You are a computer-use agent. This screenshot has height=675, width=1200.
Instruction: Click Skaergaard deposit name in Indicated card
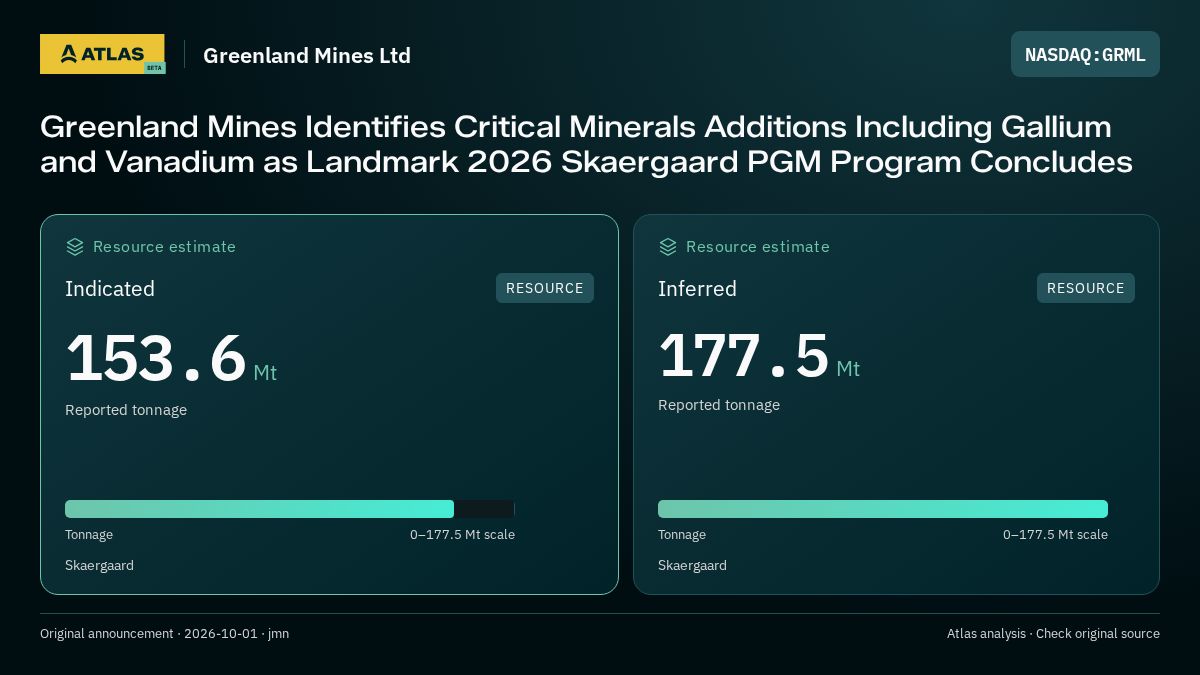pyautogui.click(x=99, y=566)
